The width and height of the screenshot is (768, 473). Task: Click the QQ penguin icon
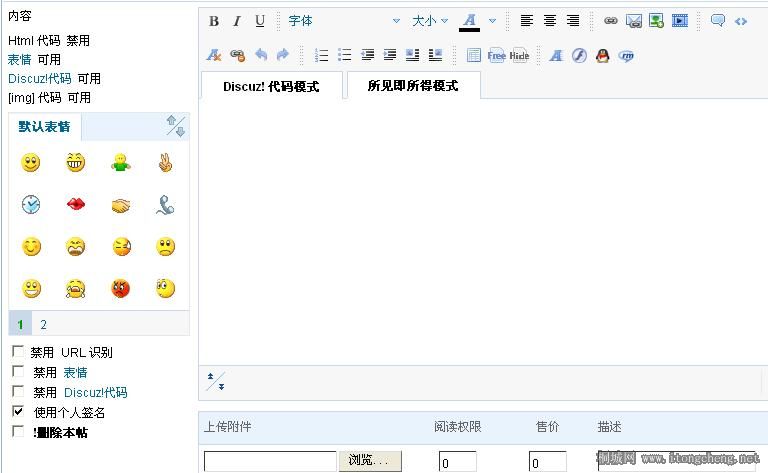pos(602,55)
